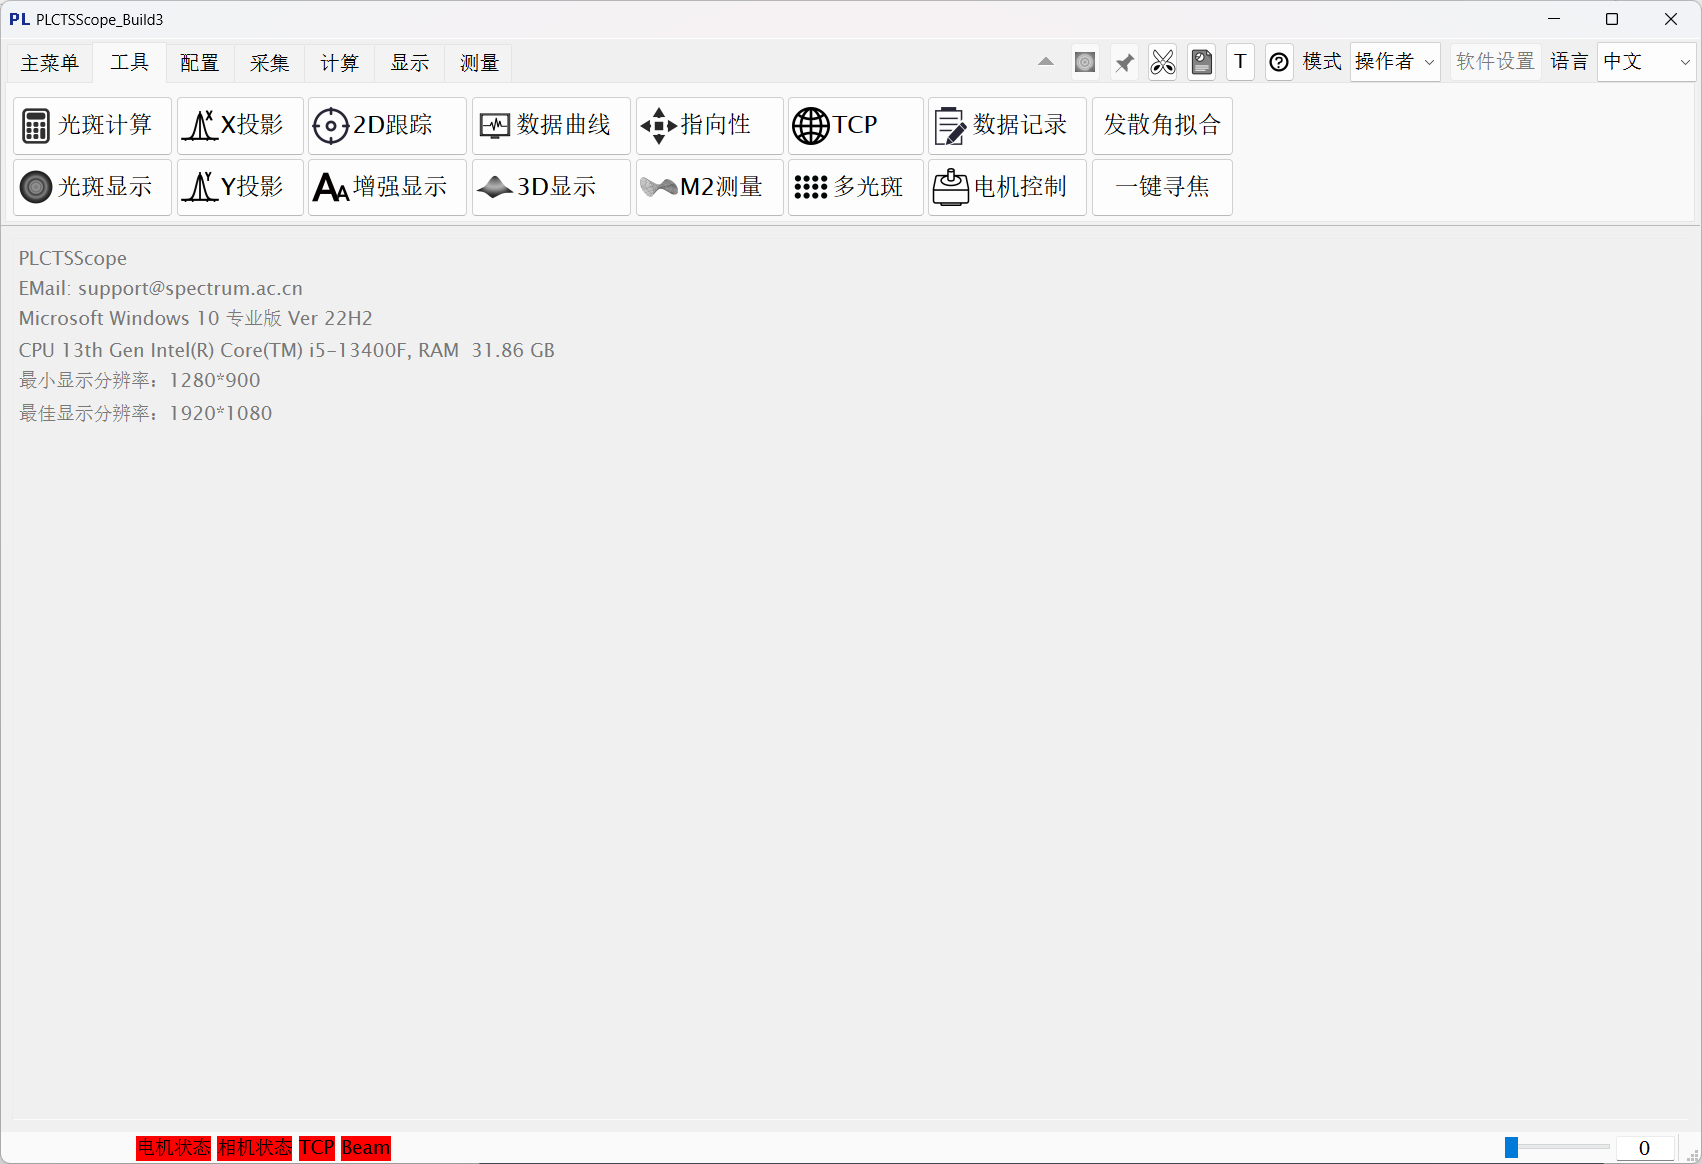The image size is (1702, 1164).
Task: Open the 多光斑 multi-spot tool
Action: tap(855, 187)
